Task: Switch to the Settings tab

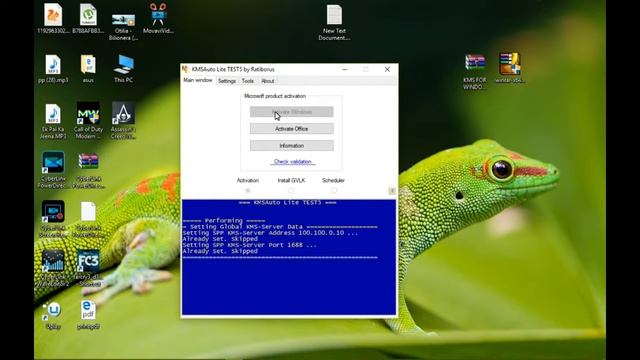Action: (227, 81)
